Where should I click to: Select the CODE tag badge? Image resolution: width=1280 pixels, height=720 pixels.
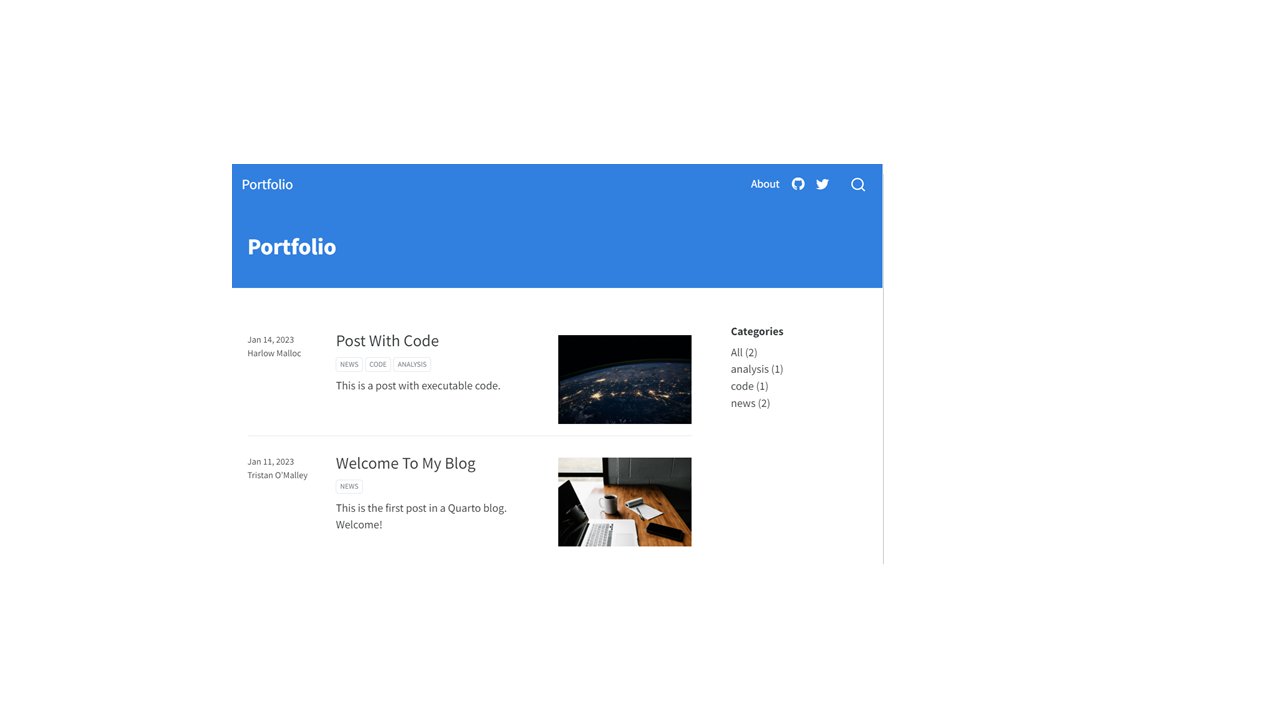tap(377, 364)
